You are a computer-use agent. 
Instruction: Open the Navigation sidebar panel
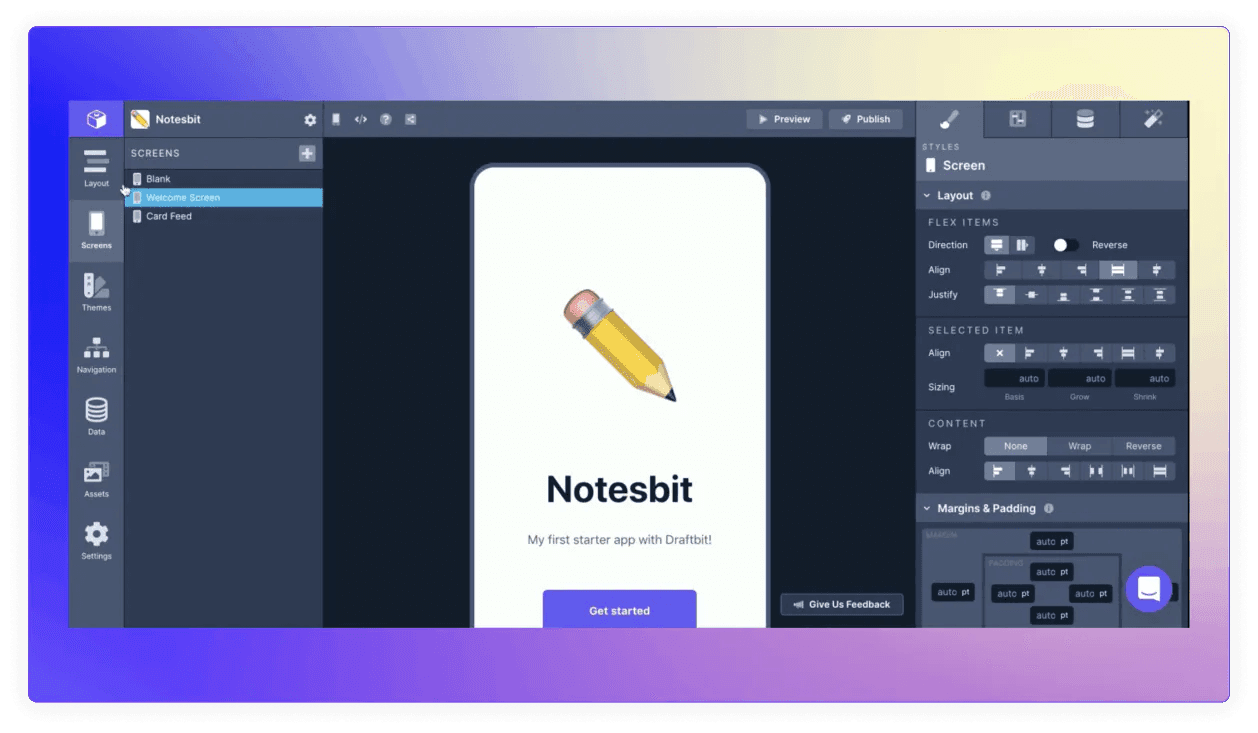[96, 355]
